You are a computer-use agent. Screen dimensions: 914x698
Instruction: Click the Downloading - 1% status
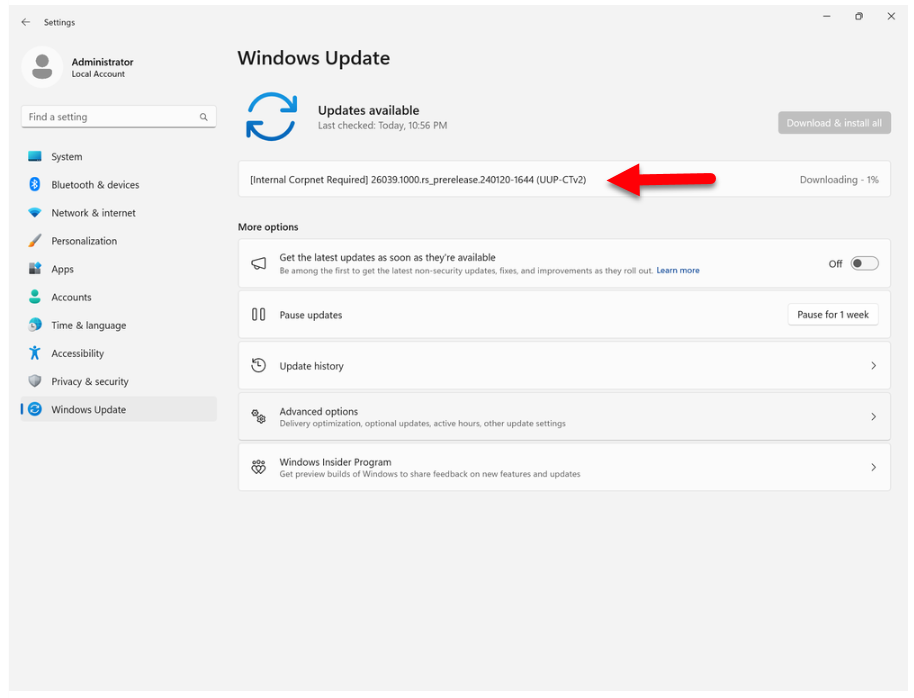tap(839, 180)
